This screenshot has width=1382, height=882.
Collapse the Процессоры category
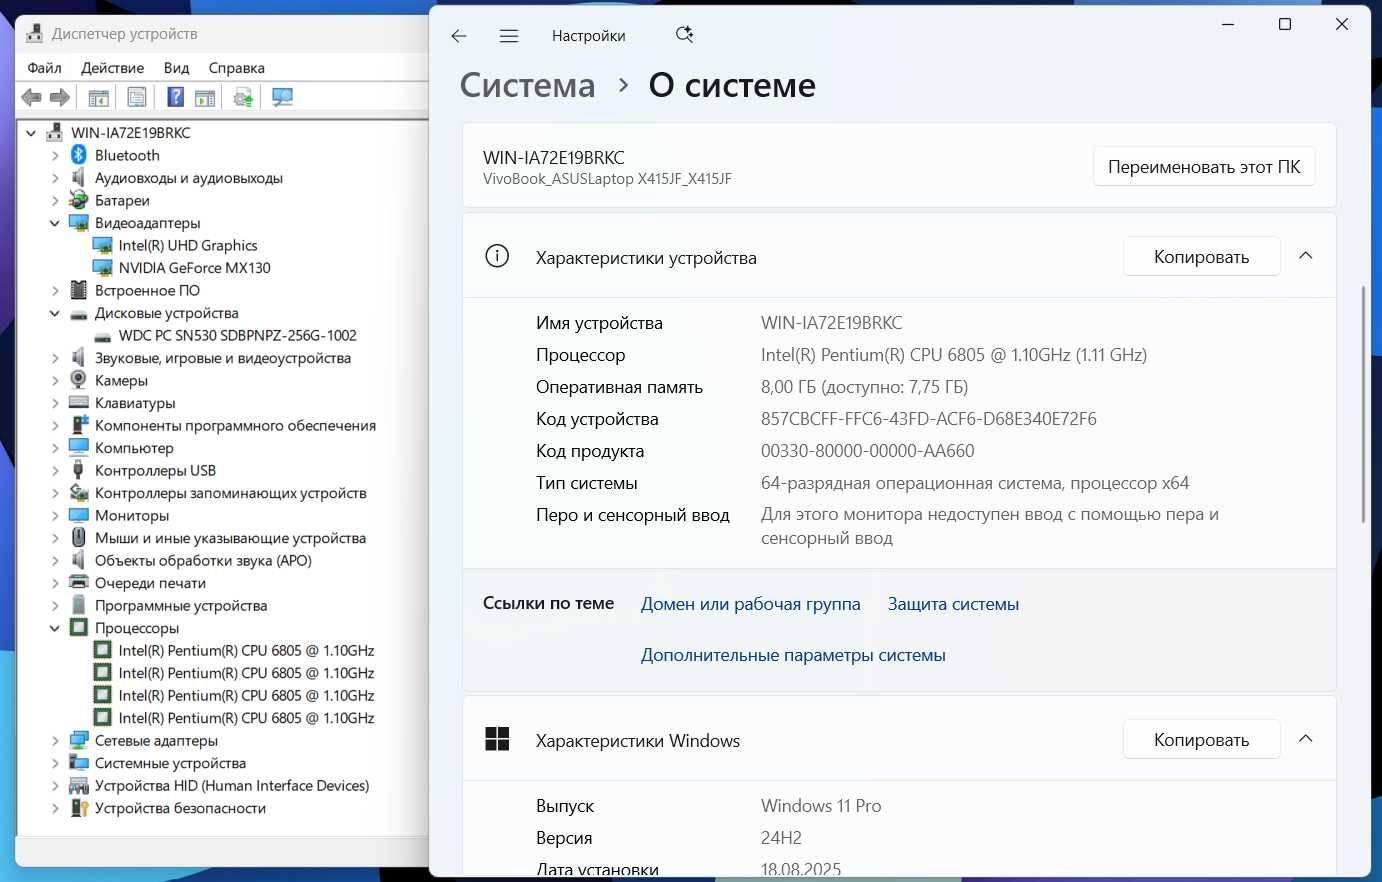55,628
